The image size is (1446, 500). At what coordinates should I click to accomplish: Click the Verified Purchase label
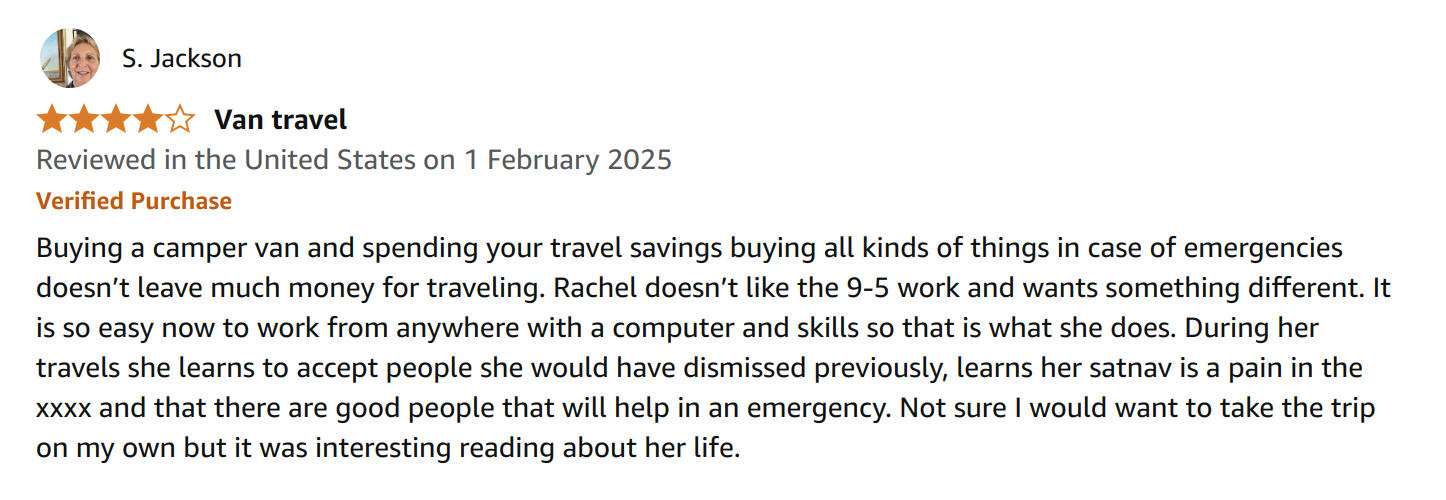pyautogui.click(x=134, y=201)
